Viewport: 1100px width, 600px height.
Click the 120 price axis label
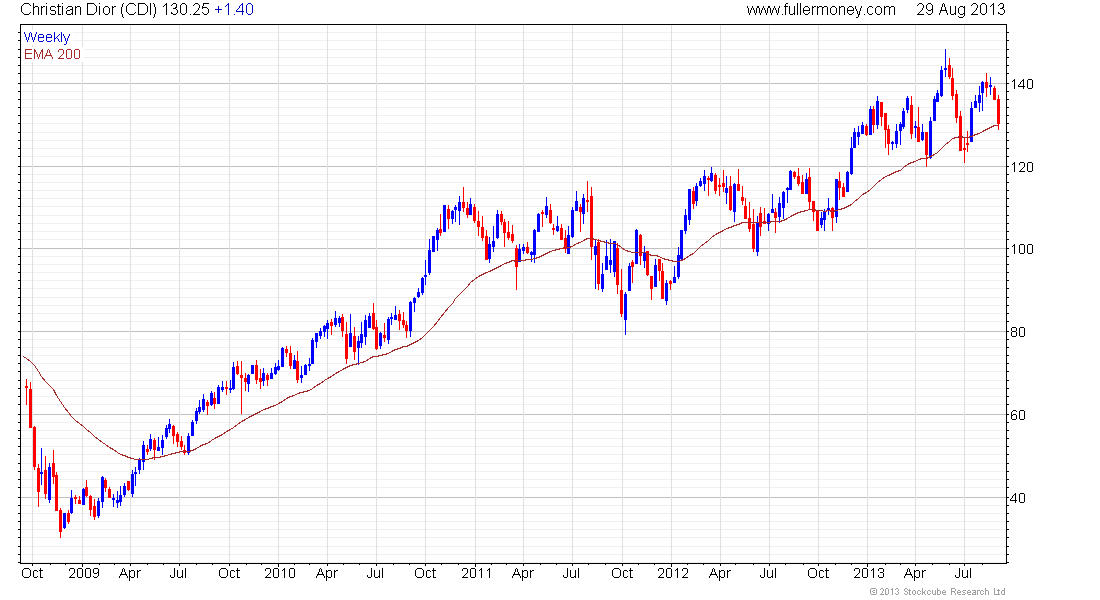tap(1021, 167)
